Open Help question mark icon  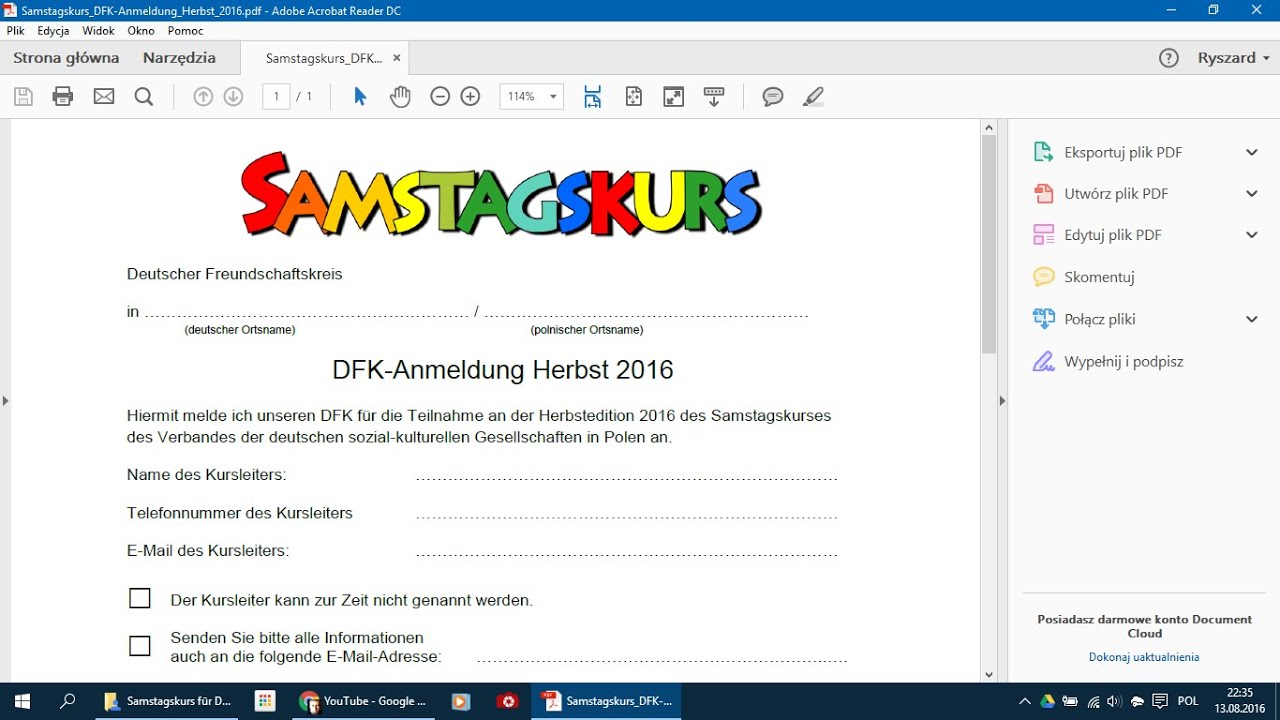(x=1169, y=58)
